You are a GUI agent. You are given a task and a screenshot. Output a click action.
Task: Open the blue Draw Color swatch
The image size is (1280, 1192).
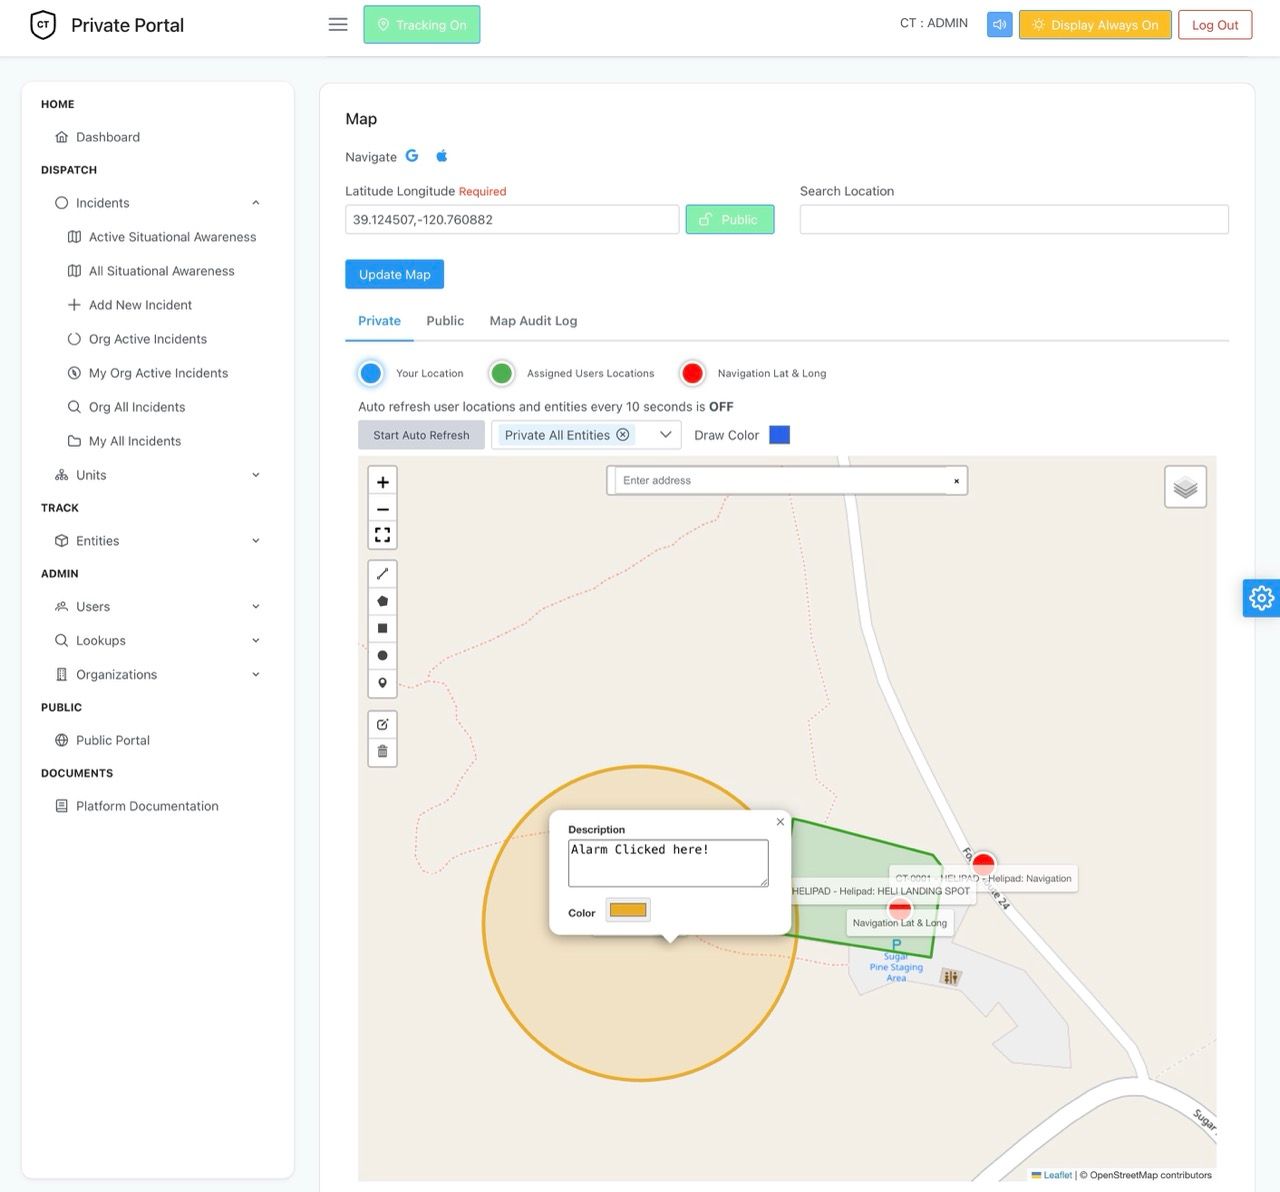(779, 435)
